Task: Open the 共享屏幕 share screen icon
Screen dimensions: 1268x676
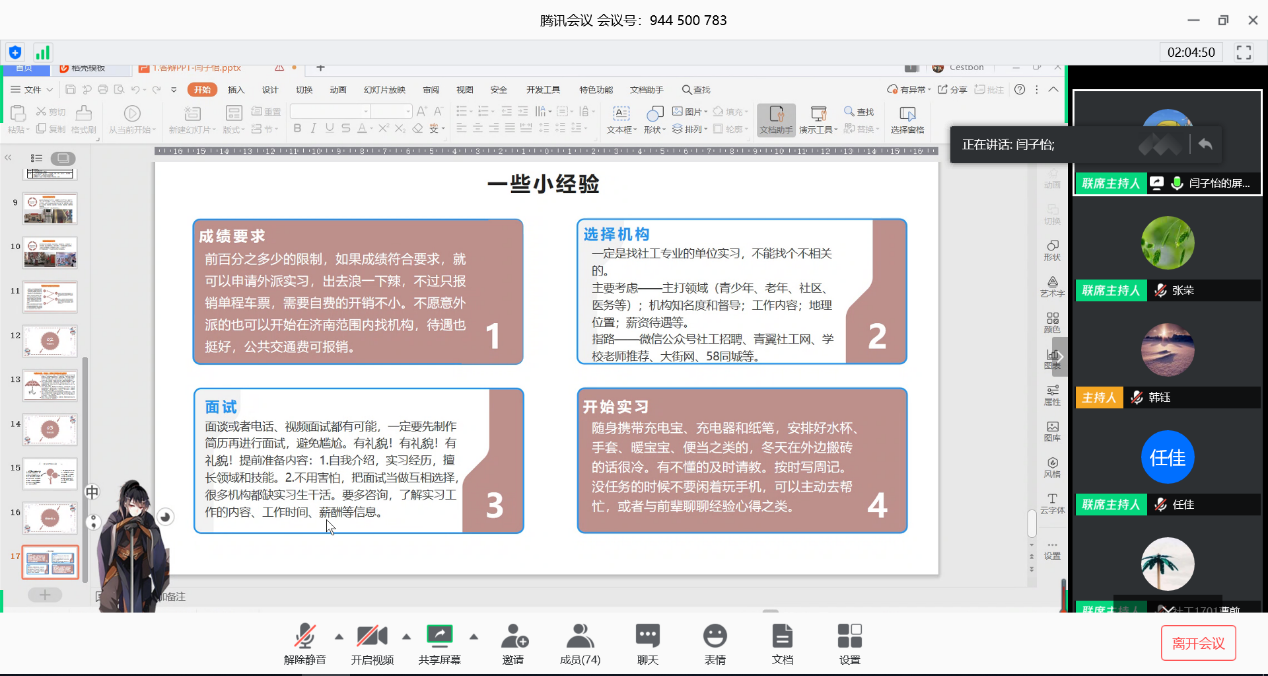Action: (439, 642)
